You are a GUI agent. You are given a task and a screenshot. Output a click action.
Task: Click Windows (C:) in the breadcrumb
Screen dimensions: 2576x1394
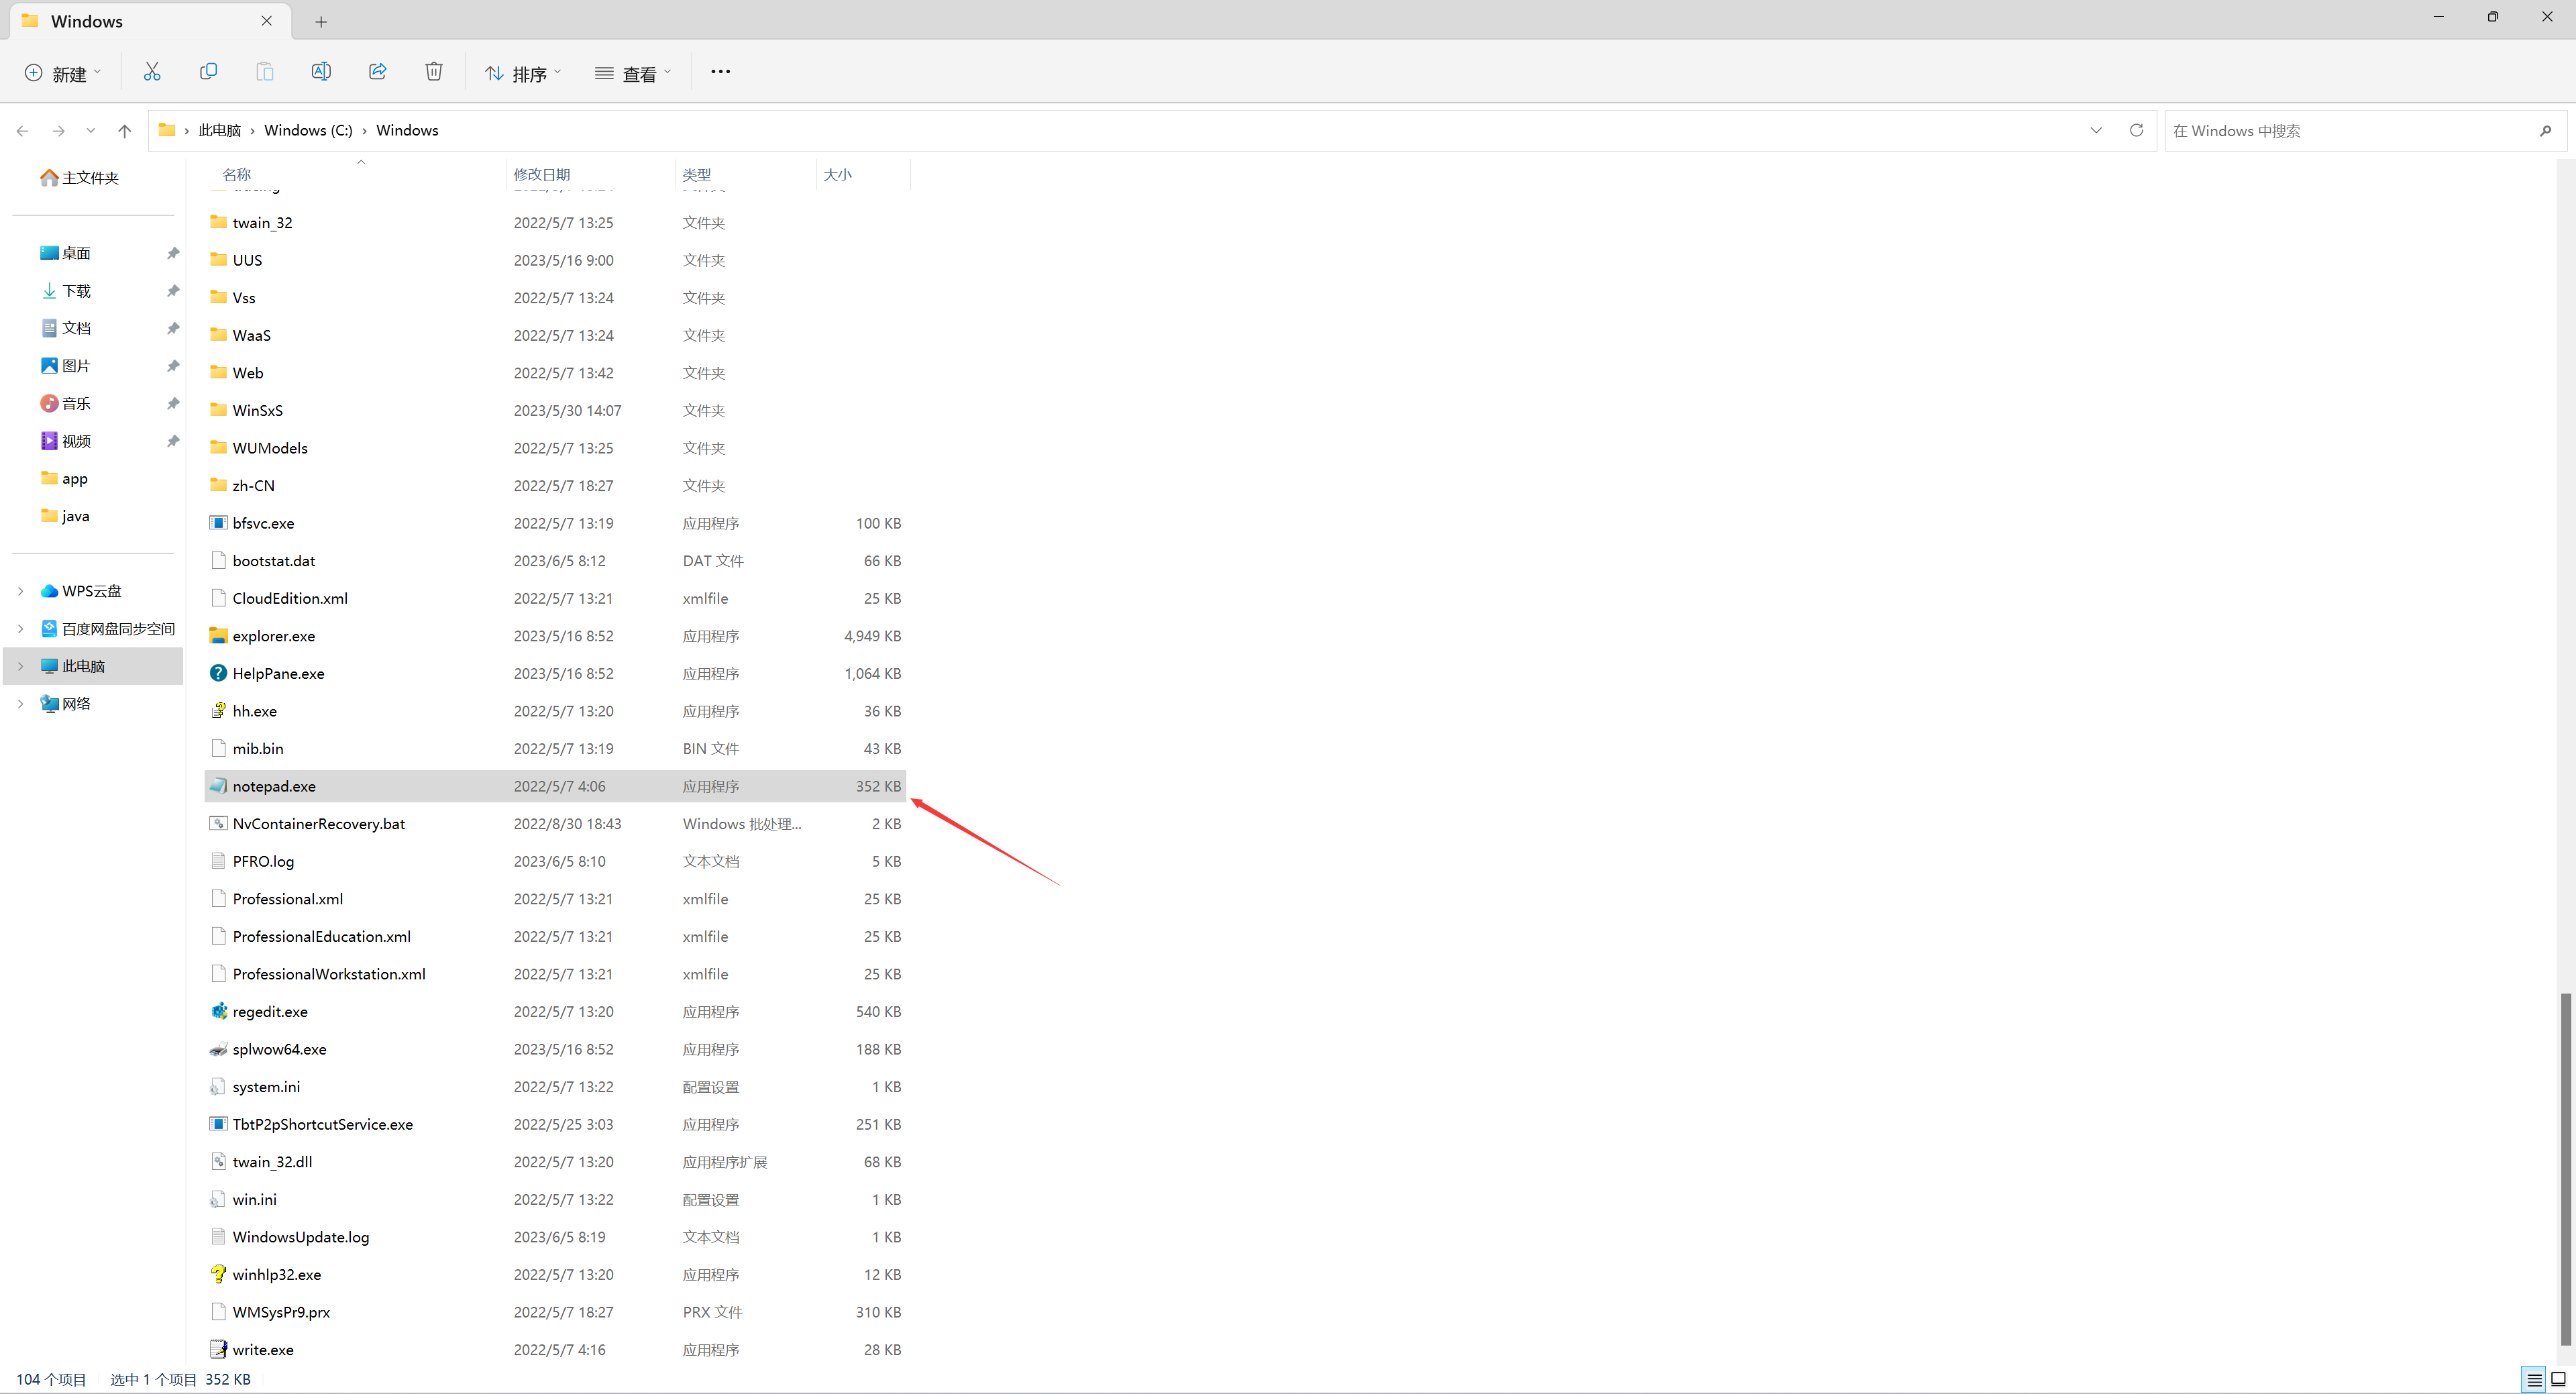coord(308,130)
